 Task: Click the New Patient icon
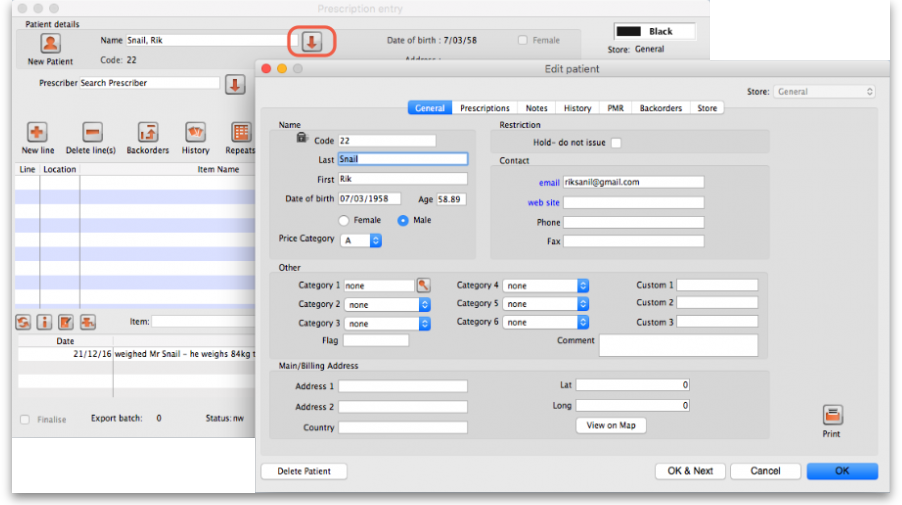click(x=50, y=44)
